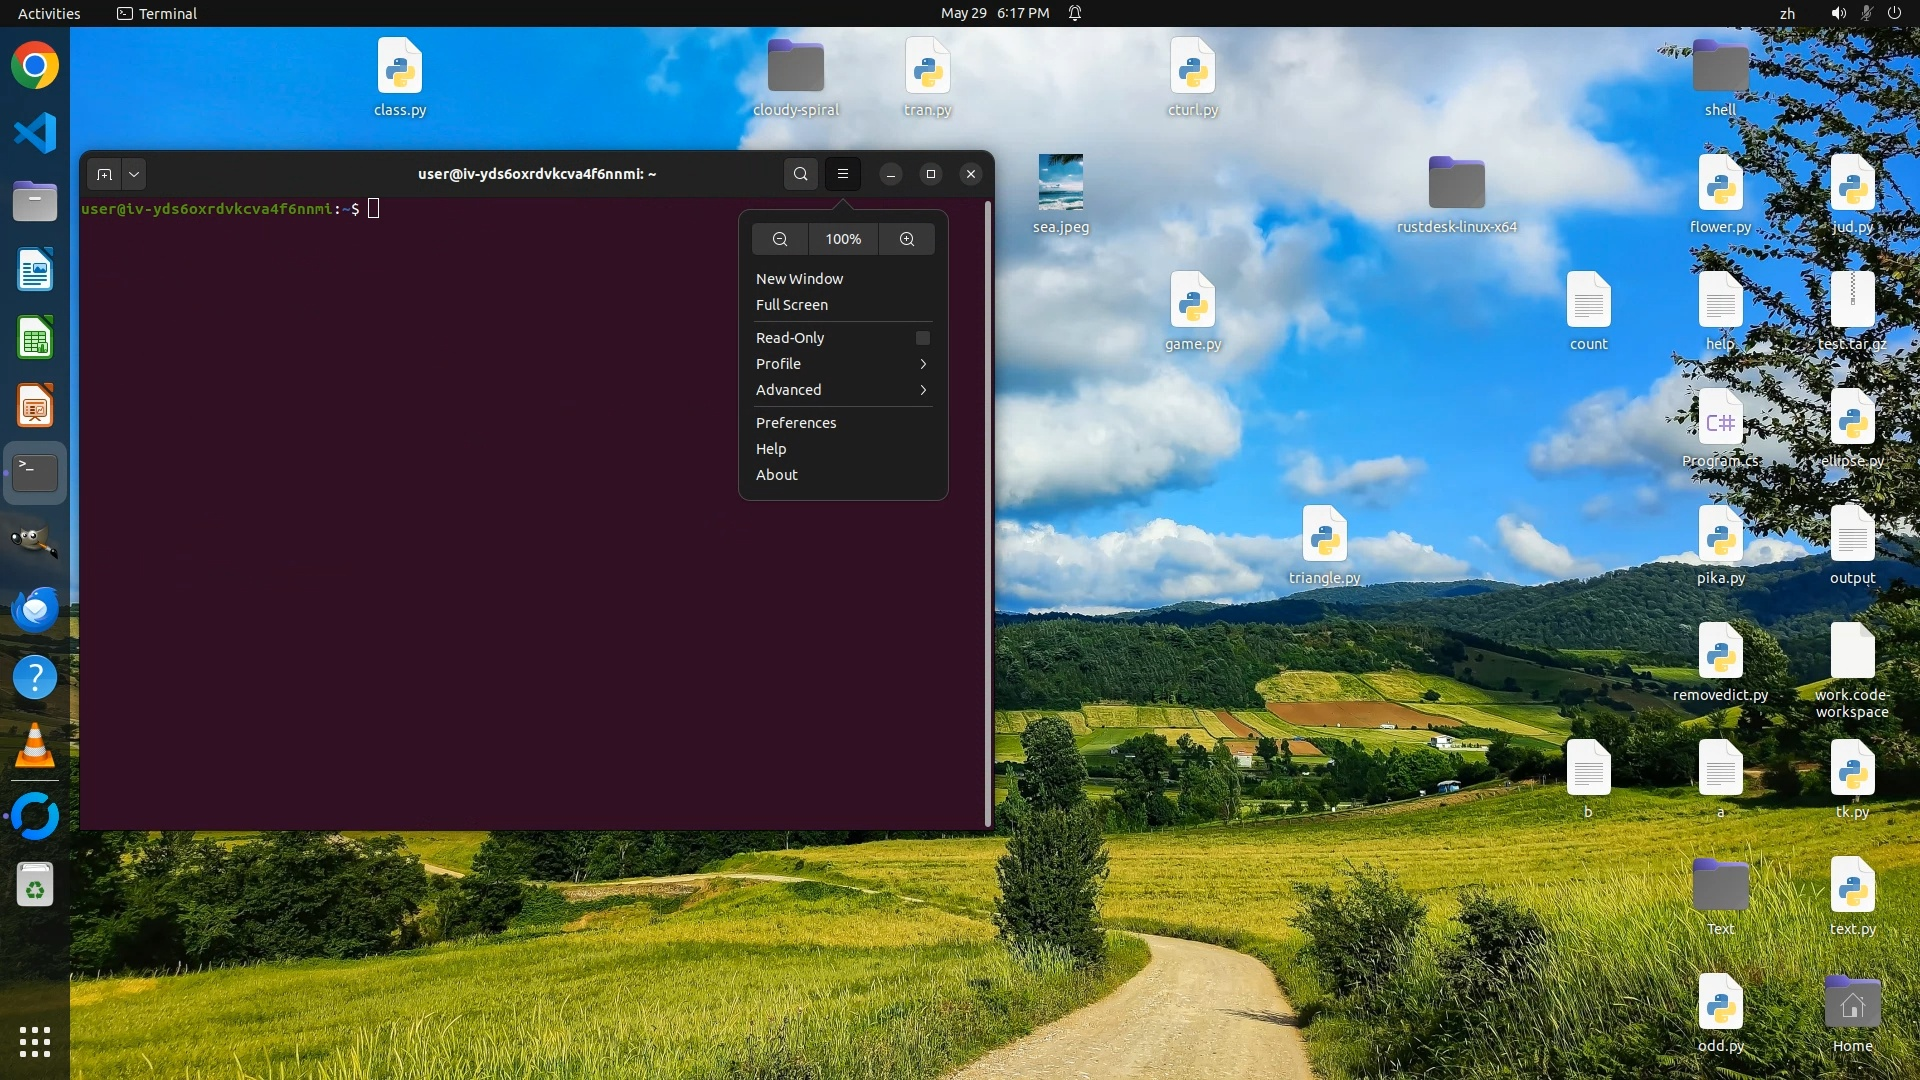Open Thunderbird mail from the dock
This screenshot has width=1920, height=1080.
(35, 609)
